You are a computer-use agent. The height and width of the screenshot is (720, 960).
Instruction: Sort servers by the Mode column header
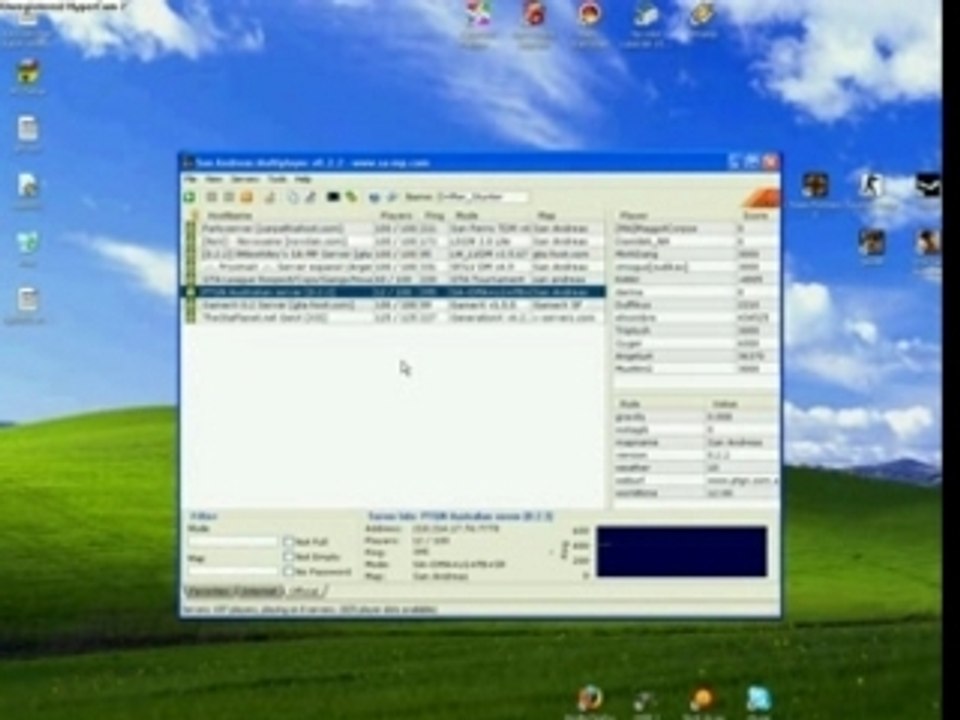490,216
